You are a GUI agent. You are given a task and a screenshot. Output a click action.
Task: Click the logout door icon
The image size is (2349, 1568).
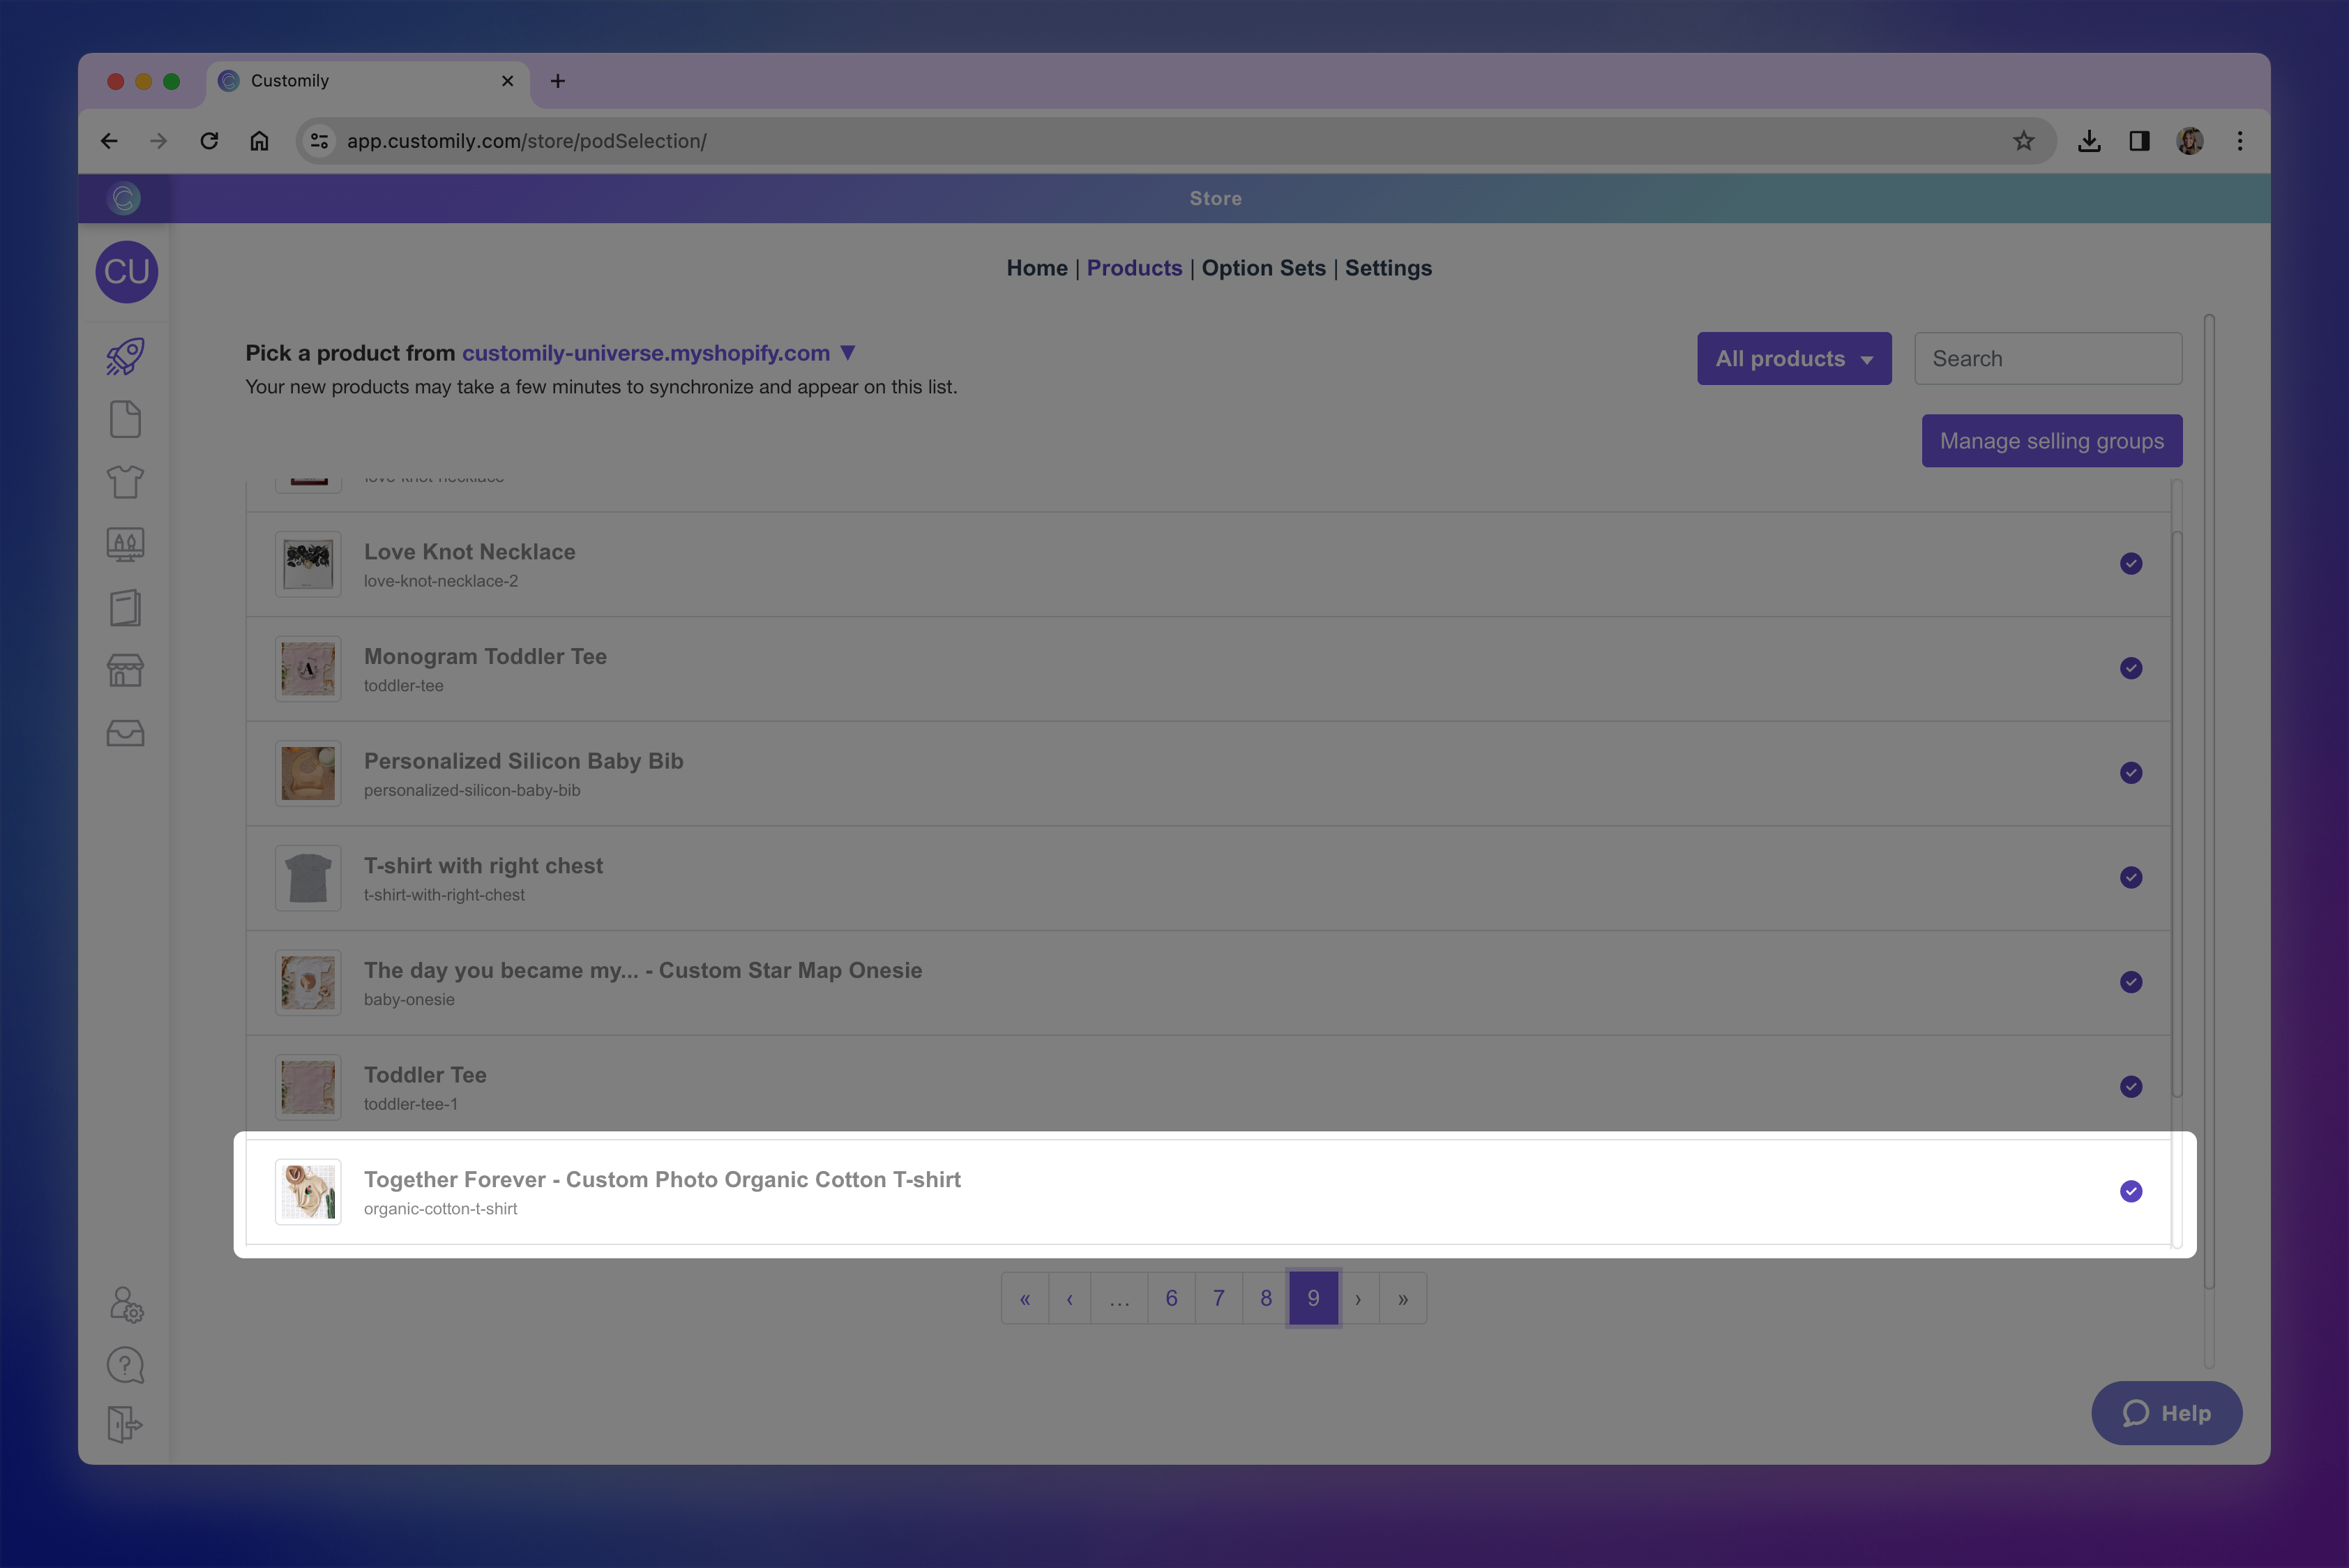(125, 1424)
